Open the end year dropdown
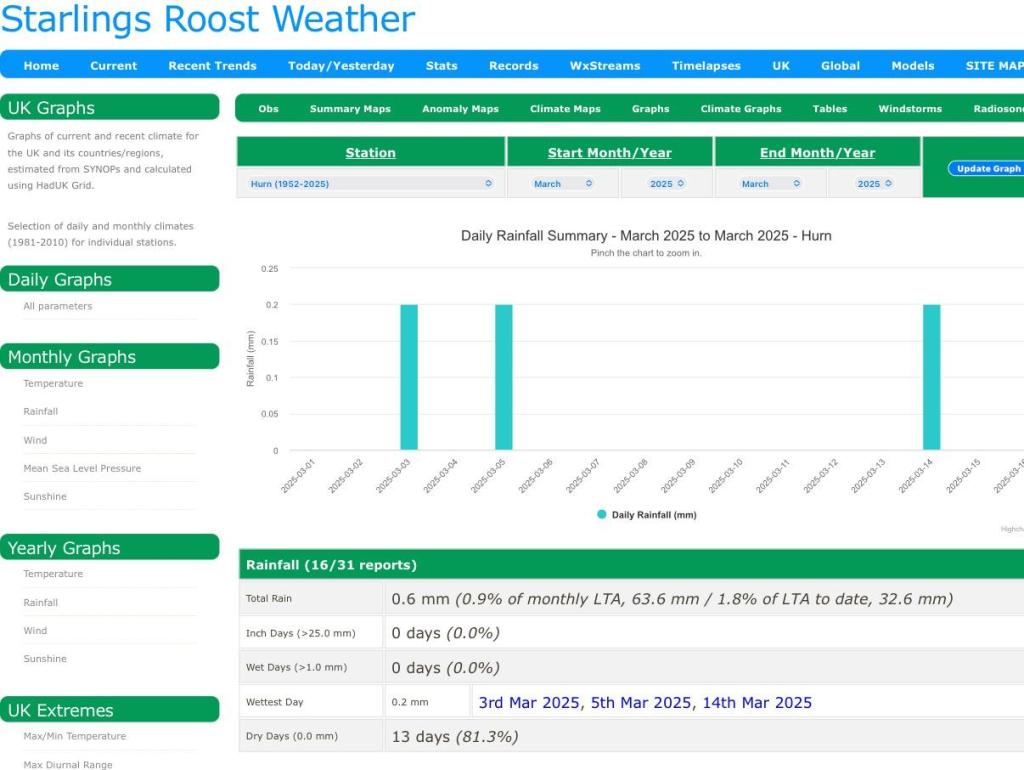This screenshot has width=1024, height=770. (x=874, y=184)
